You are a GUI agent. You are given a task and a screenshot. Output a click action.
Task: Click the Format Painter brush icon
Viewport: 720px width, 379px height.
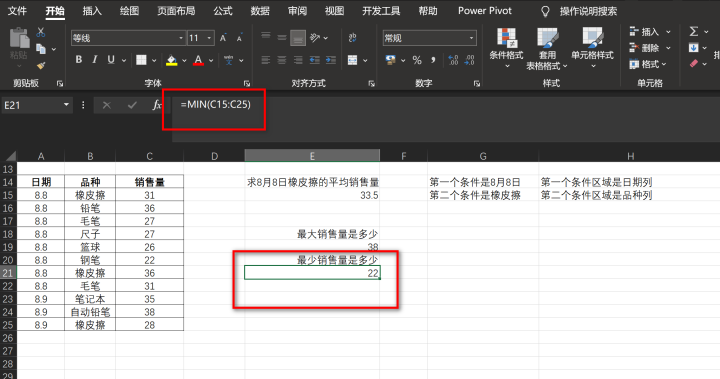tap(41, 66)
